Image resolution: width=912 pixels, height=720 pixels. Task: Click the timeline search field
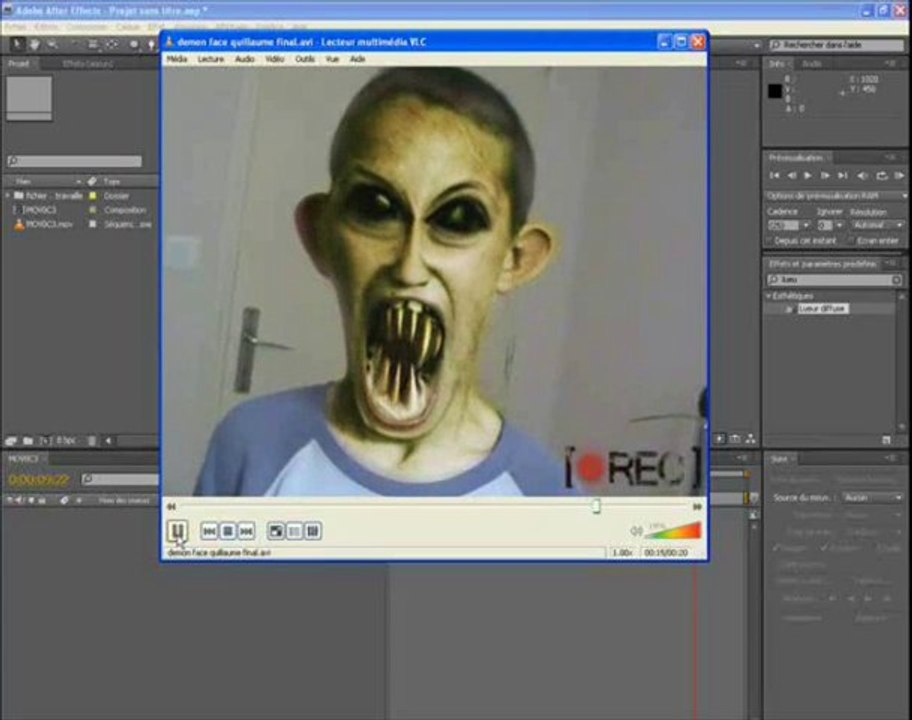pos(120,479)
